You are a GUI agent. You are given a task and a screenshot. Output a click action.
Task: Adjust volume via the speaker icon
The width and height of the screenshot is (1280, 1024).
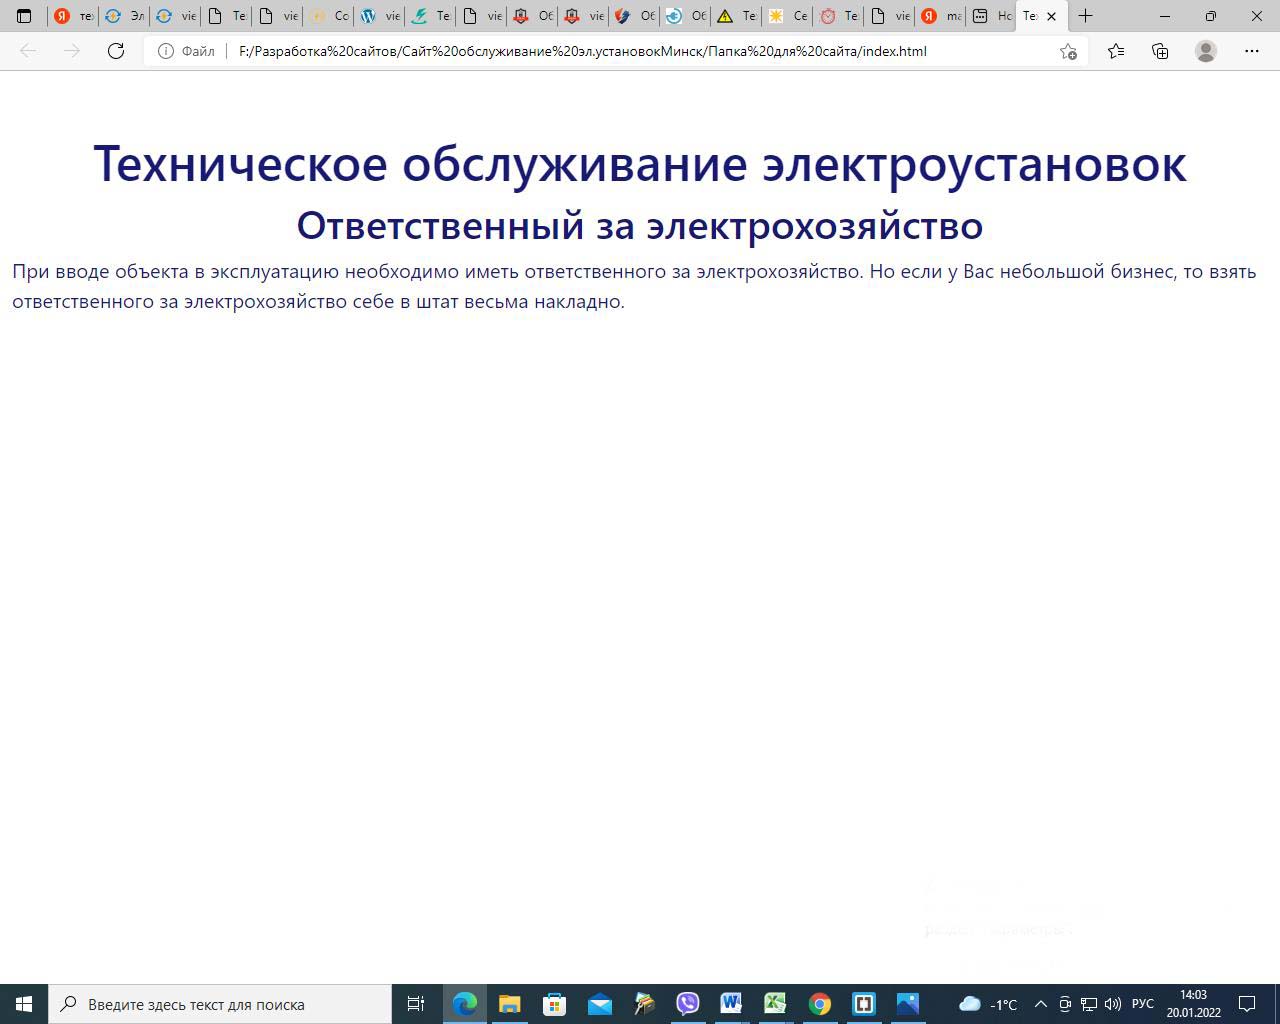pos(1113,1004)
